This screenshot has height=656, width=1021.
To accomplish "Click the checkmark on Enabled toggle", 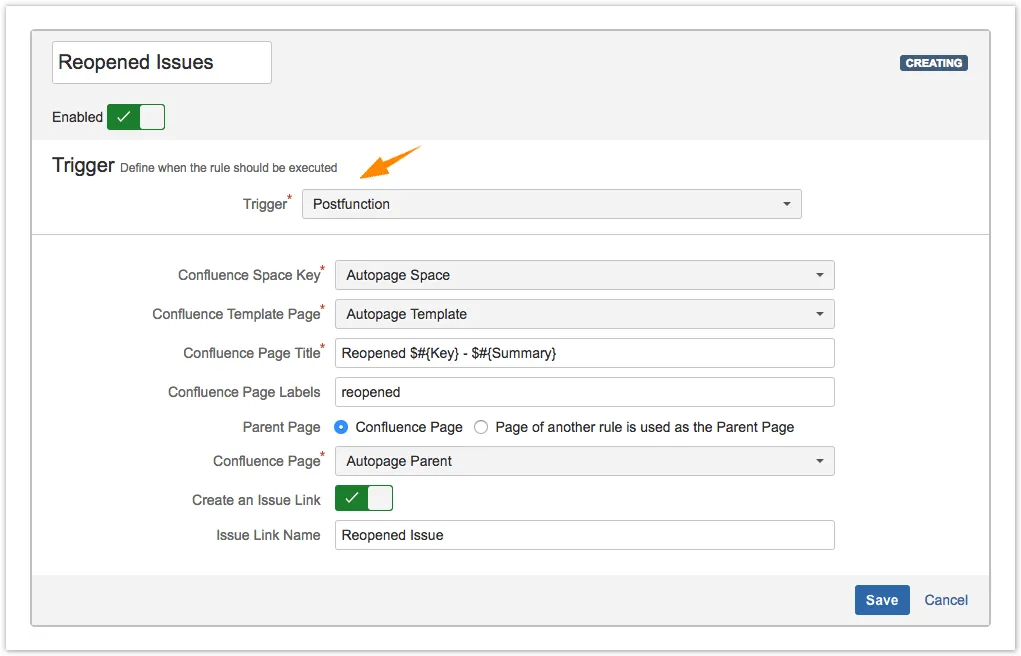I will (x=123, y=117).
